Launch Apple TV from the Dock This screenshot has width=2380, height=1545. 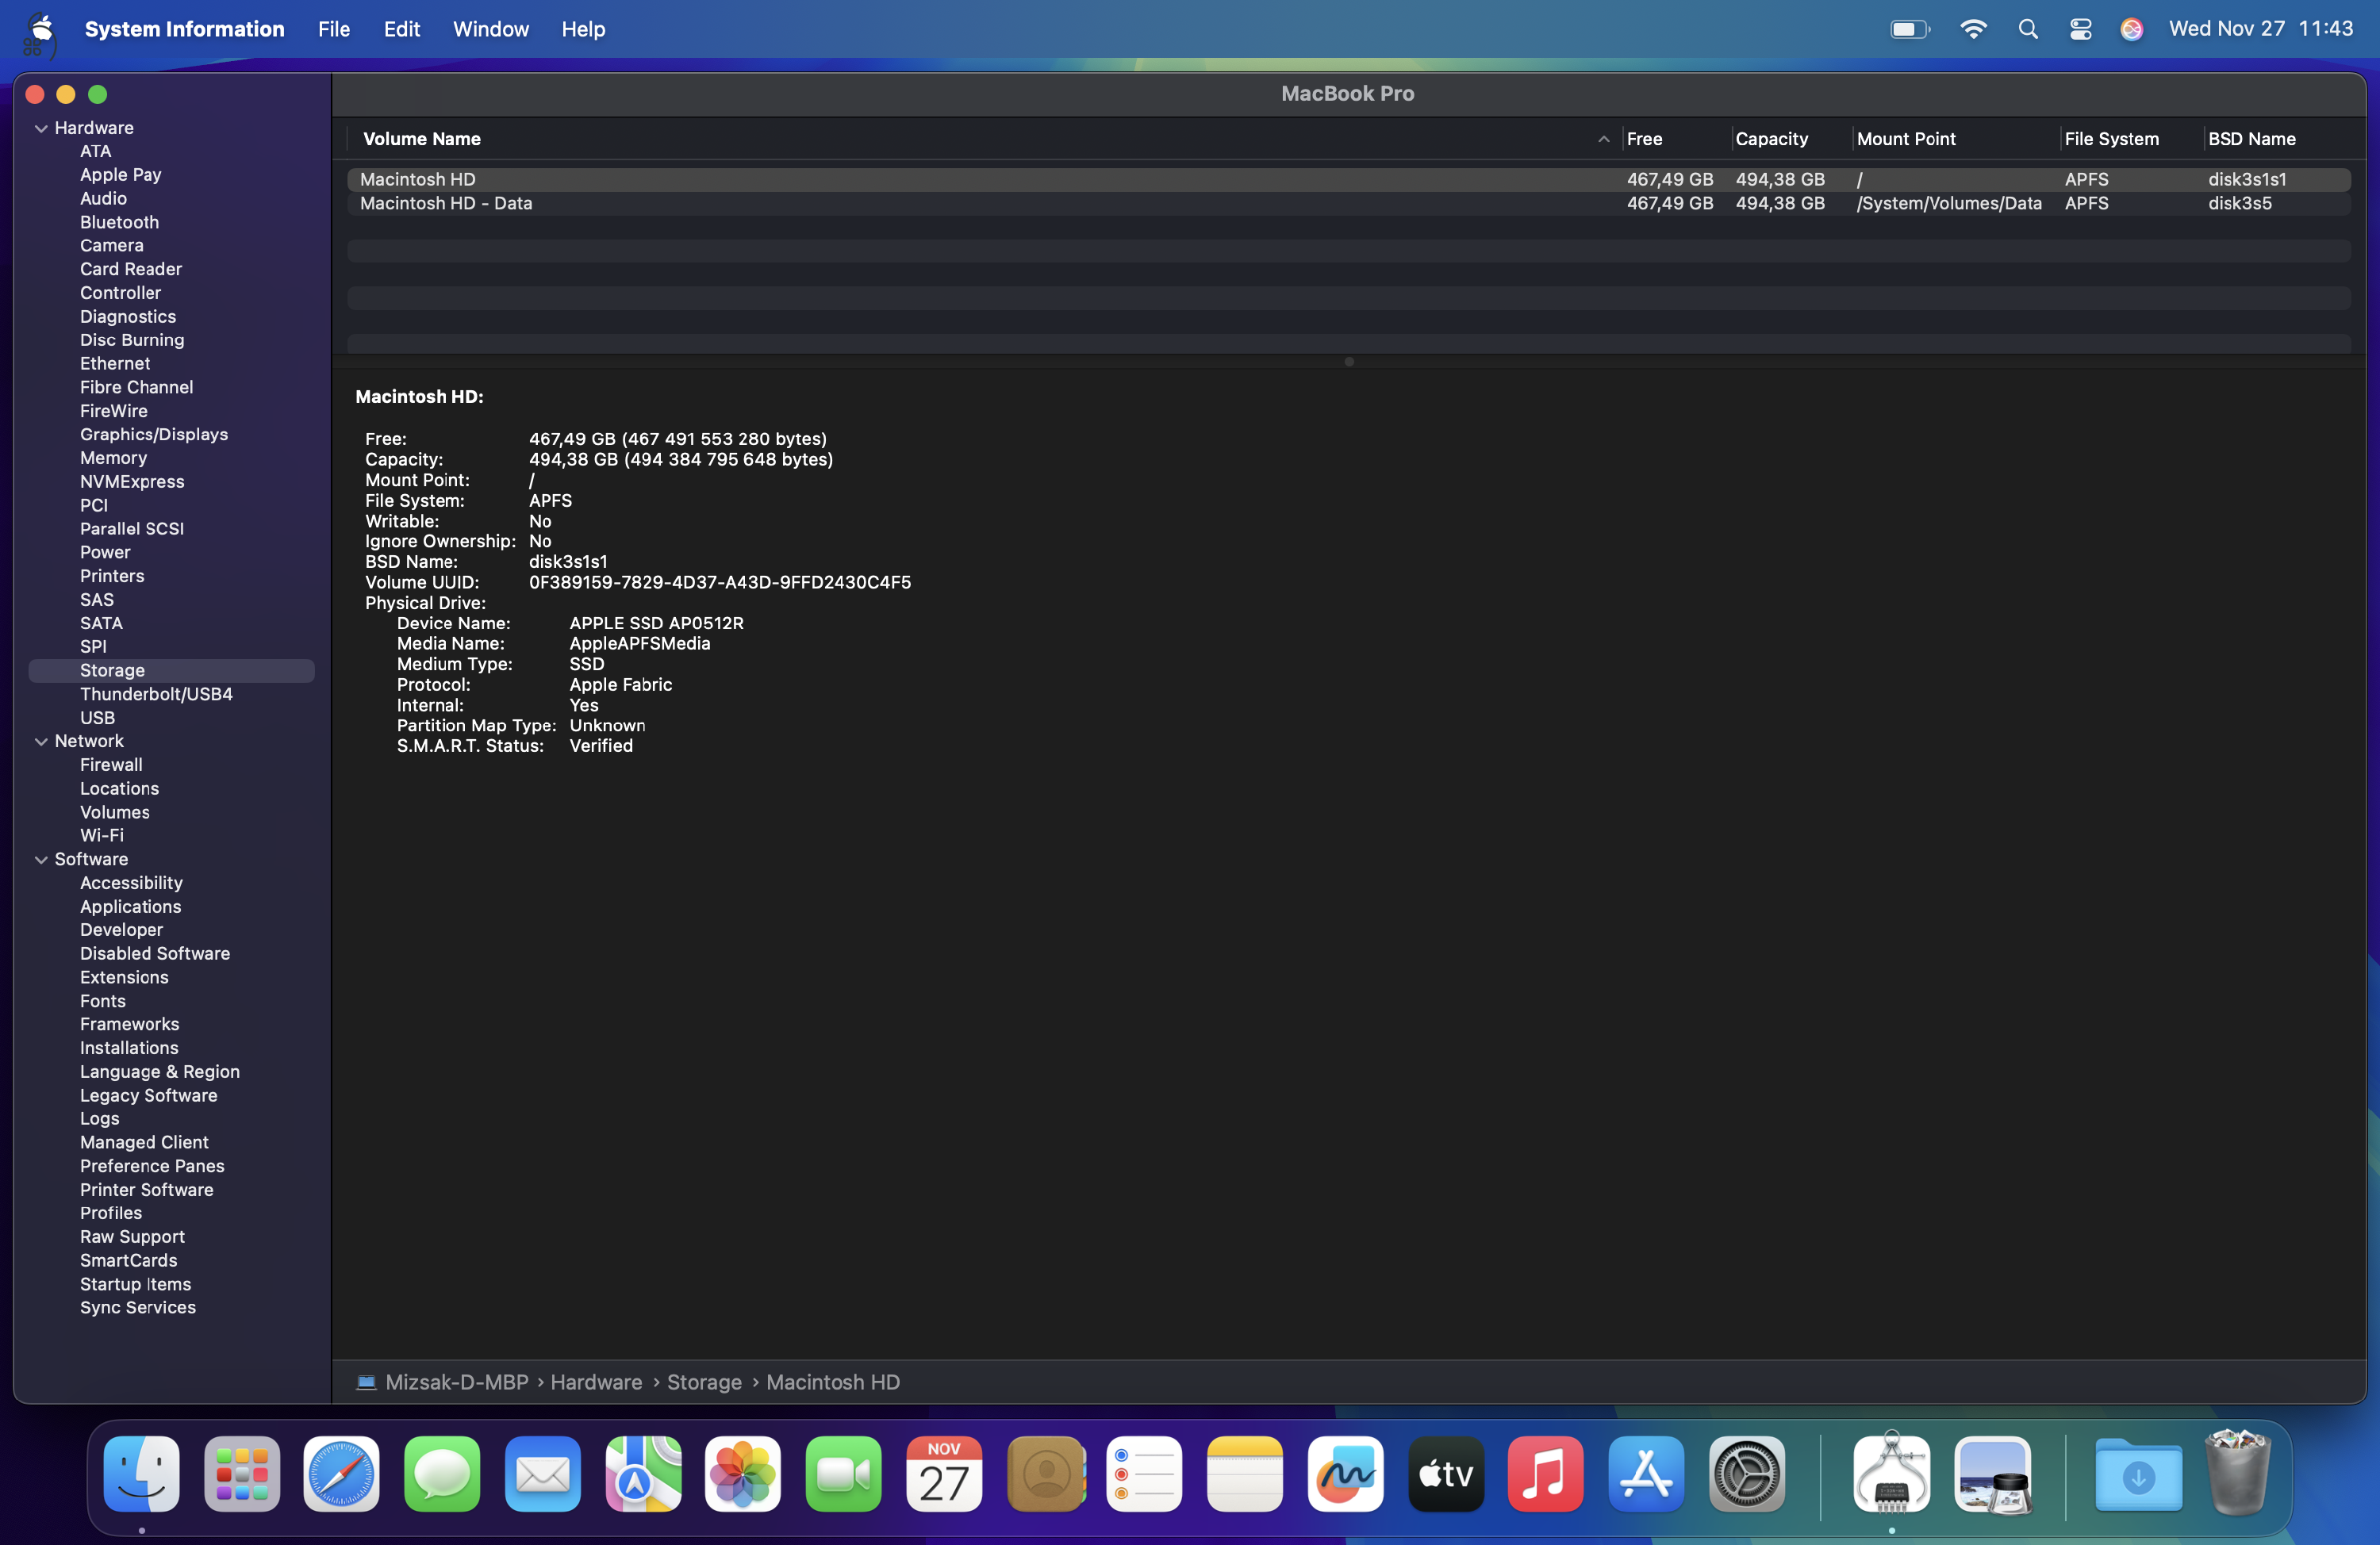(x=1446, y=1473)
